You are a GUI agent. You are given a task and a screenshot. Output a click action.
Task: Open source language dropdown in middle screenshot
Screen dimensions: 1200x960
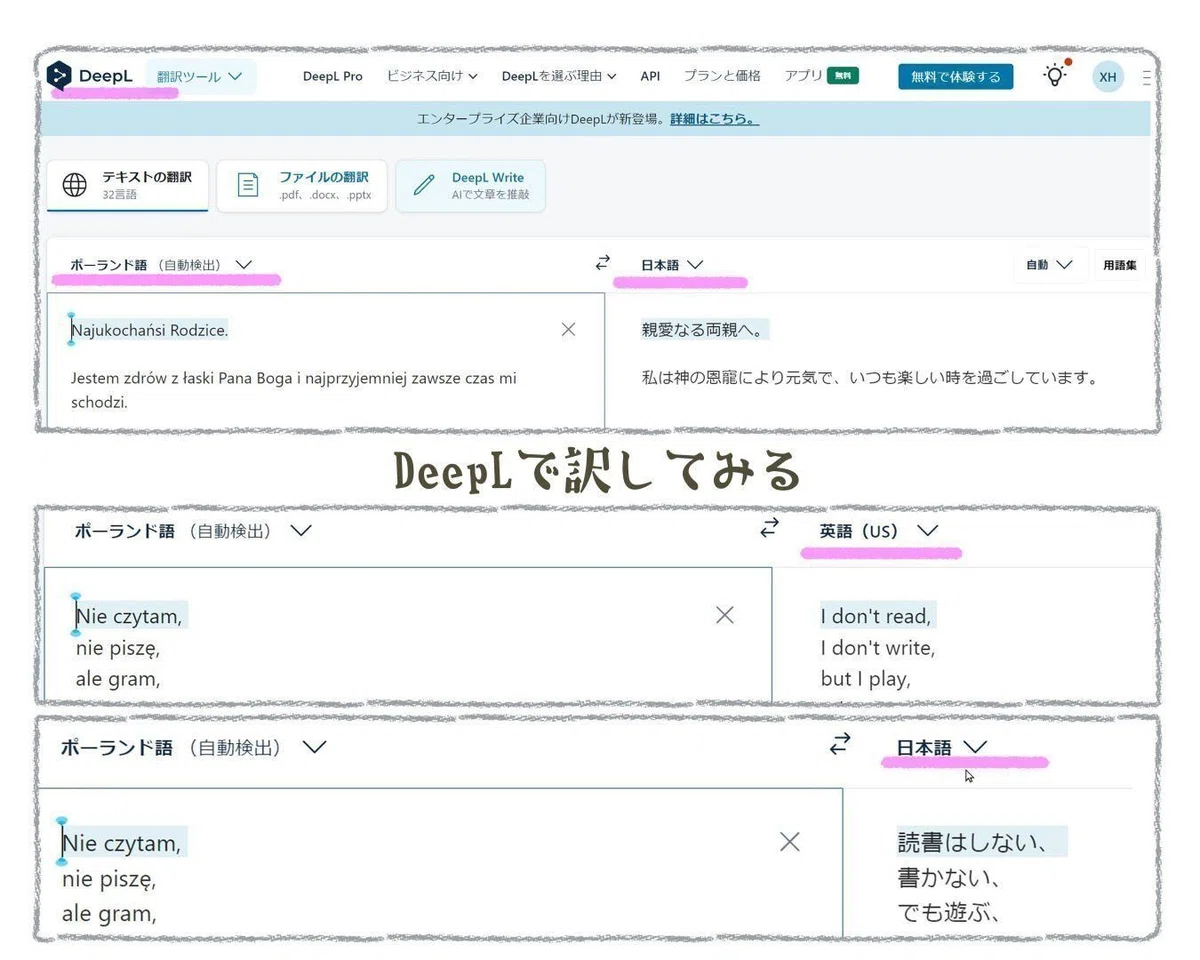pos(192,531)
